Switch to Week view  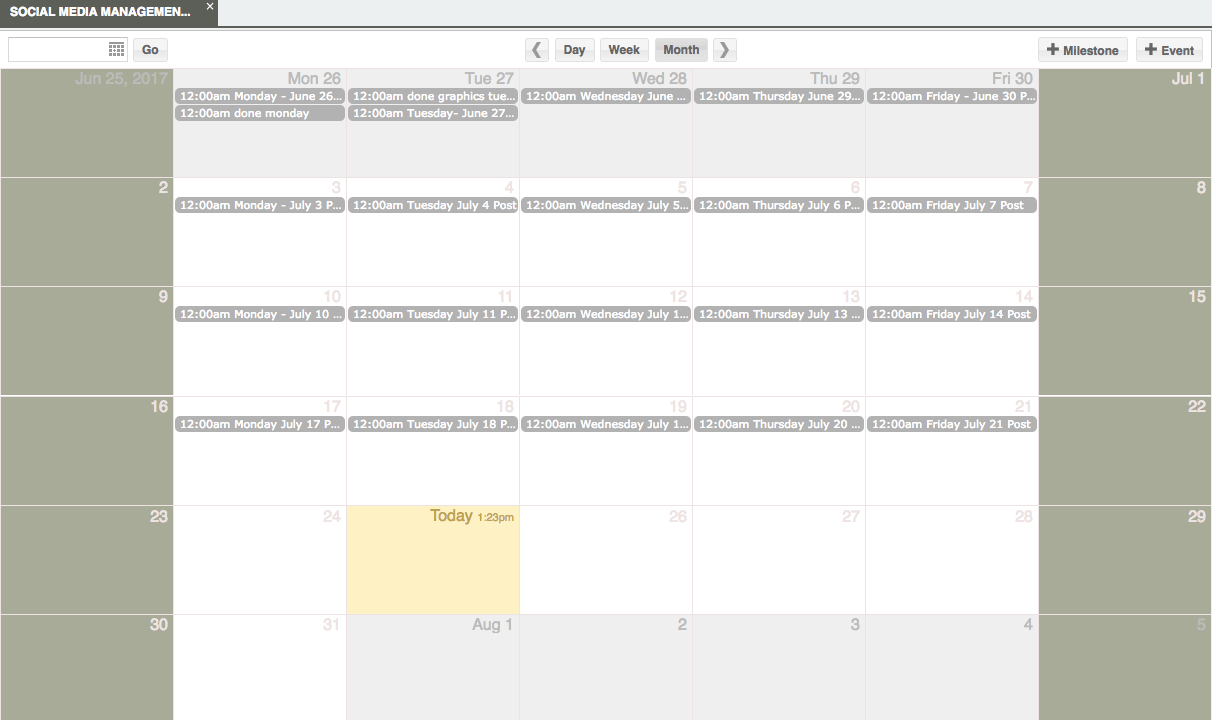click(624, 50)
